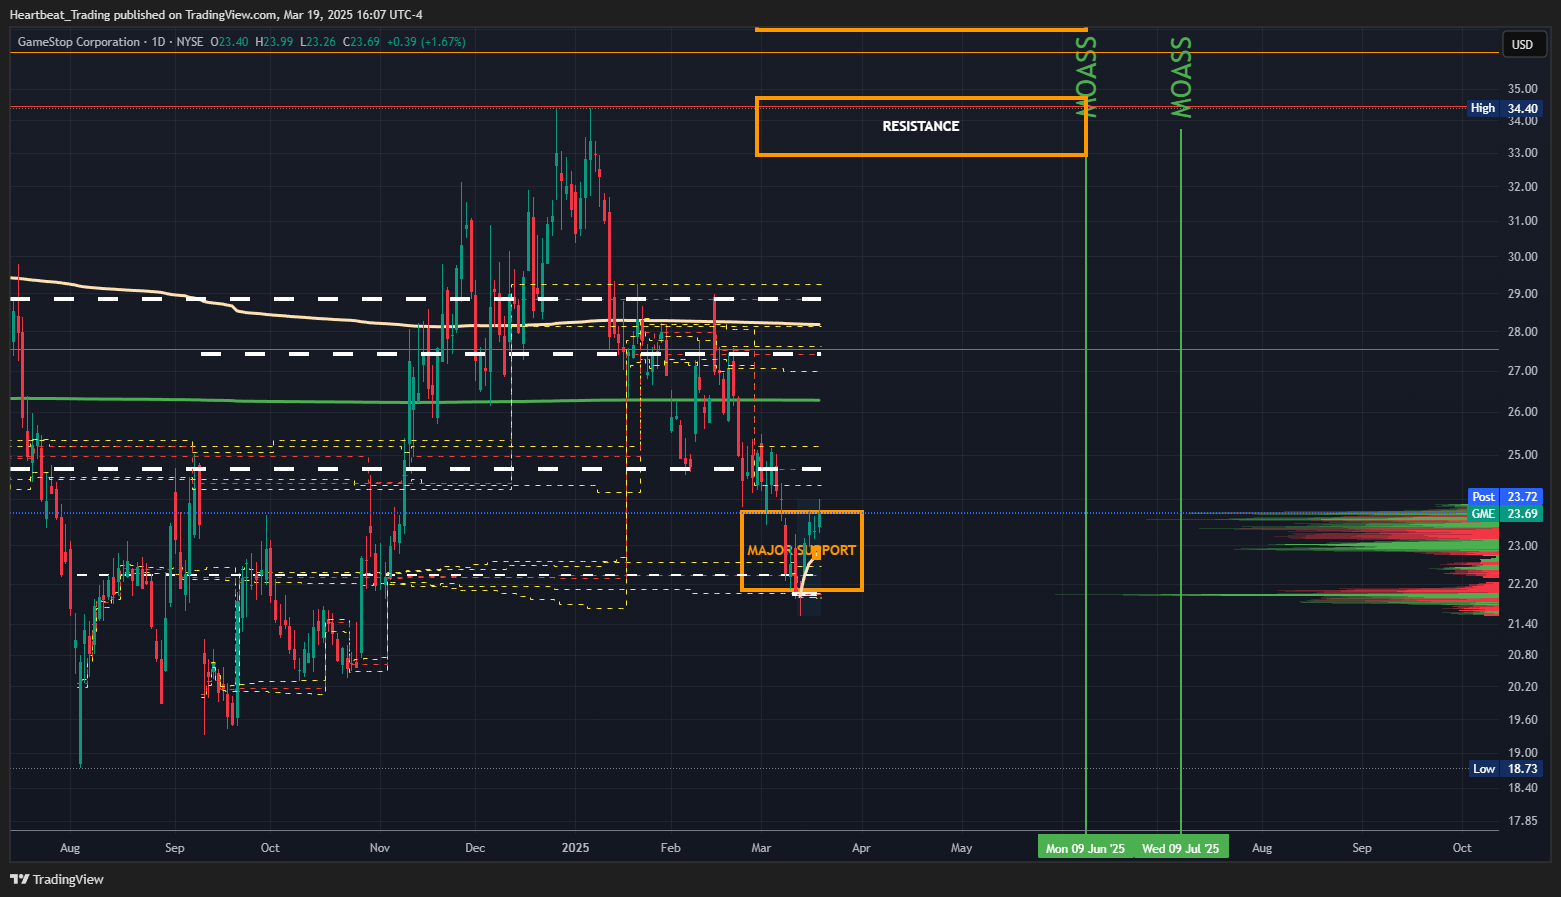
Task: Click the TradingView logo
Action: point(57,880)
